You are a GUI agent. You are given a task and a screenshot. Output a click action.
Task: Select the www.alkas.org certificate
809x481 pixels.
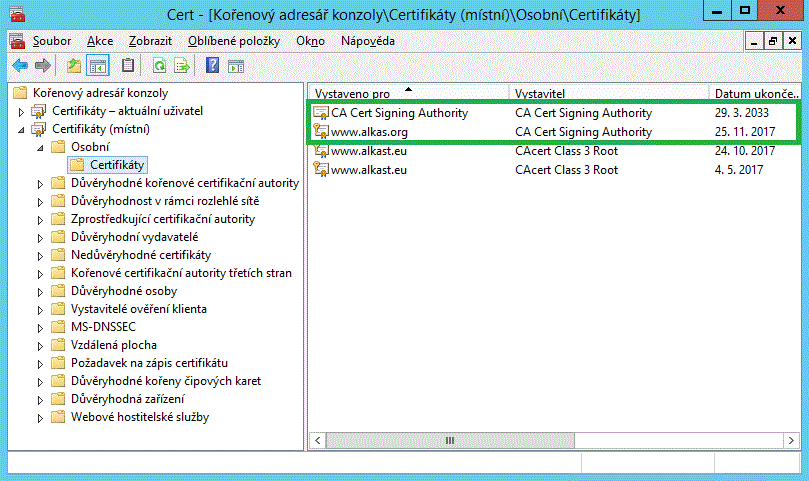click(x=369, y=132)
